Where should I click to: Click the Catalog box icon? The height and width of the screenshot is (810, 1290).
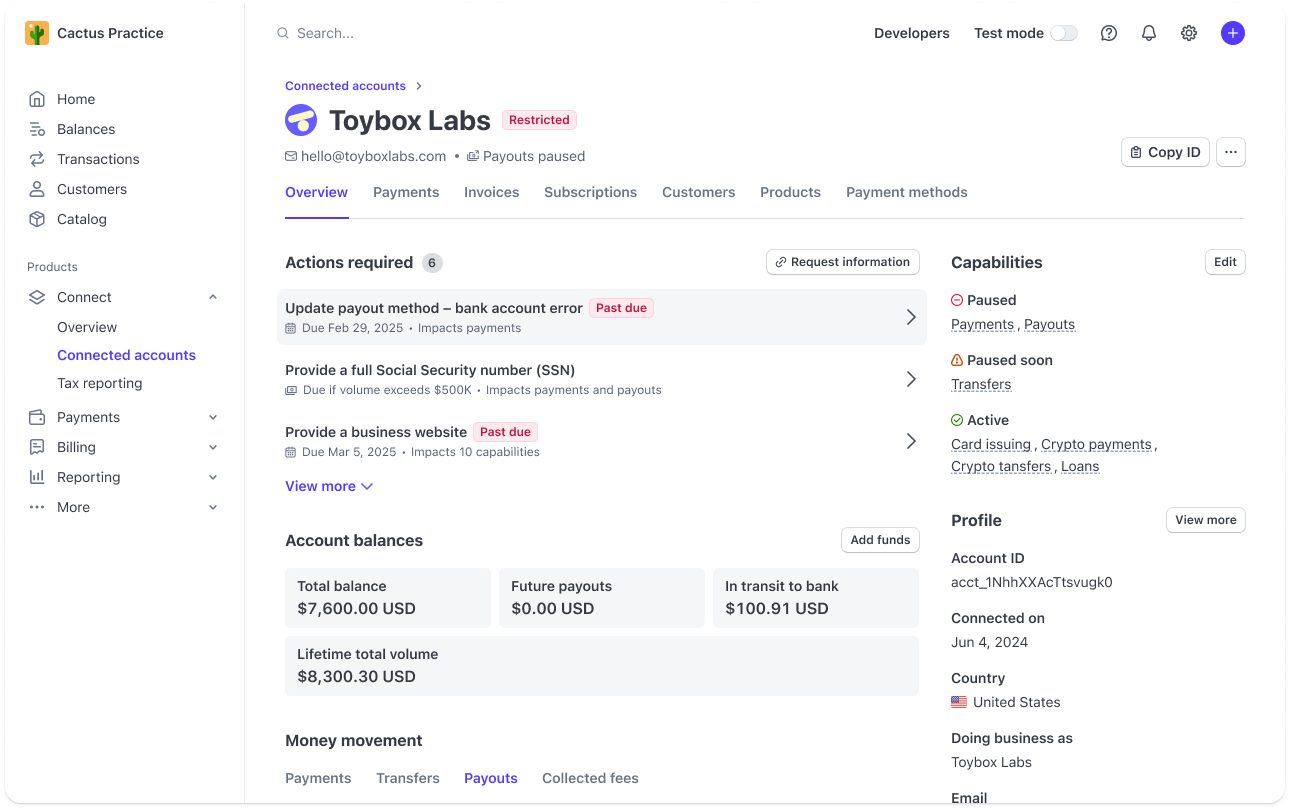click(37, 219)
